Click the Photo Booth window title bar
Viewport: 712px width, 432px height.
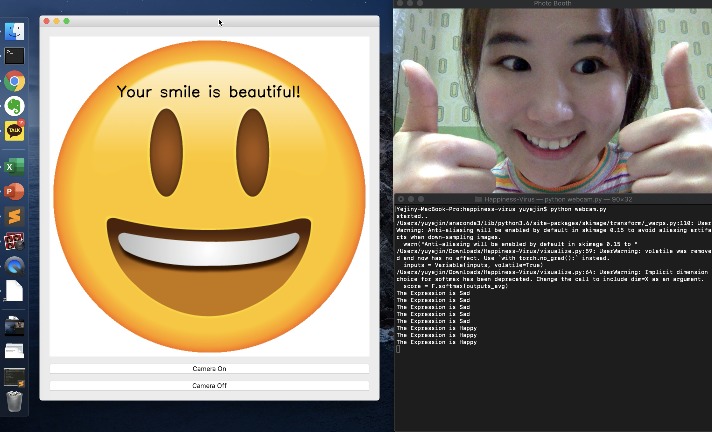point(553,4)
